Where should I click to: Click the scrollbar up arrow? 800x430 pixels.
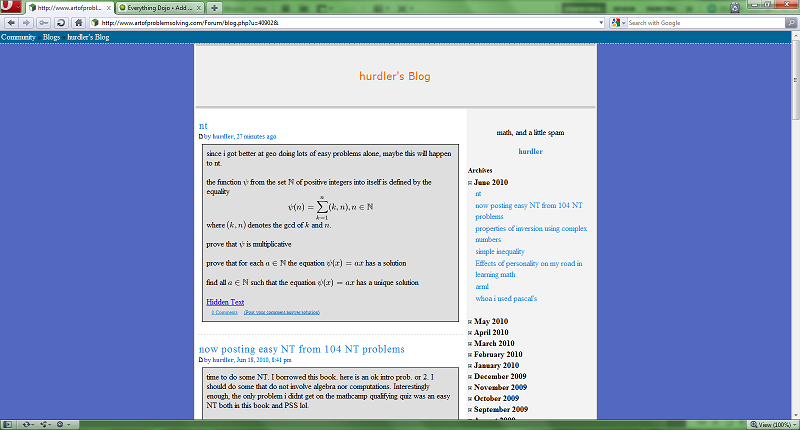point(795,35)
